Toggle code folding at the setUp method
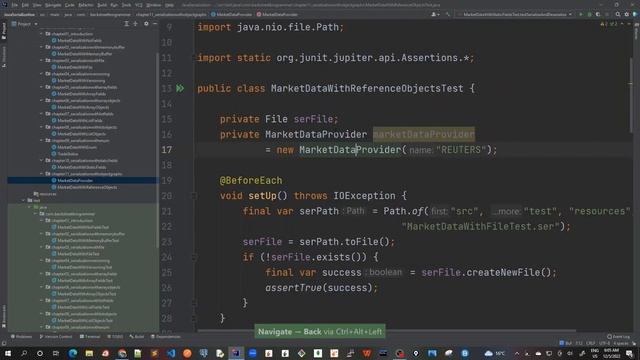Image resolution: width=640 pixels, height=360 pixels. [x=195, y=196]
